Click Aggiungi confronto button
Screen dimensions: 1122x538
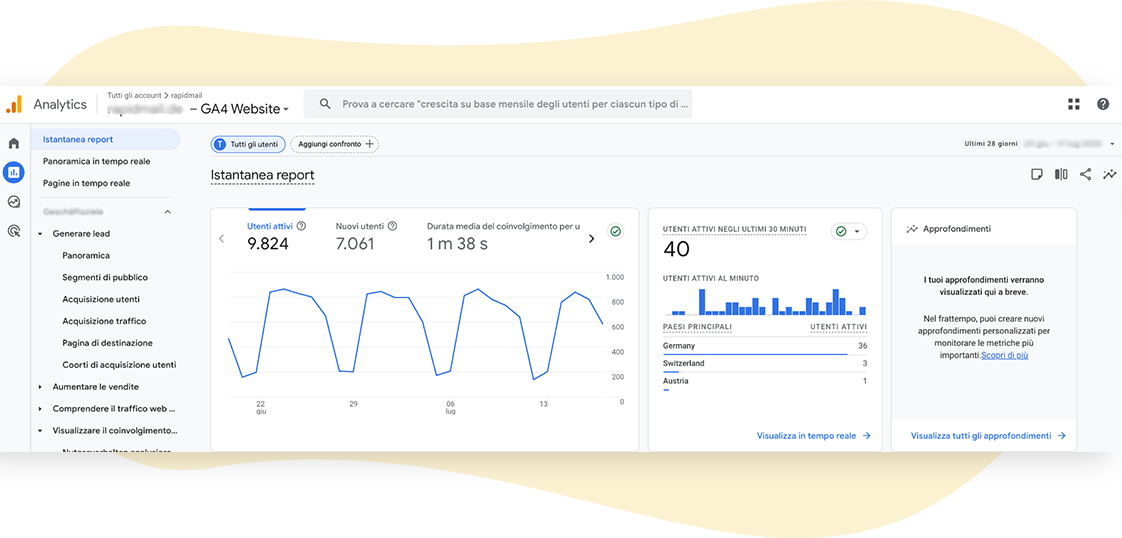[335, 144]
